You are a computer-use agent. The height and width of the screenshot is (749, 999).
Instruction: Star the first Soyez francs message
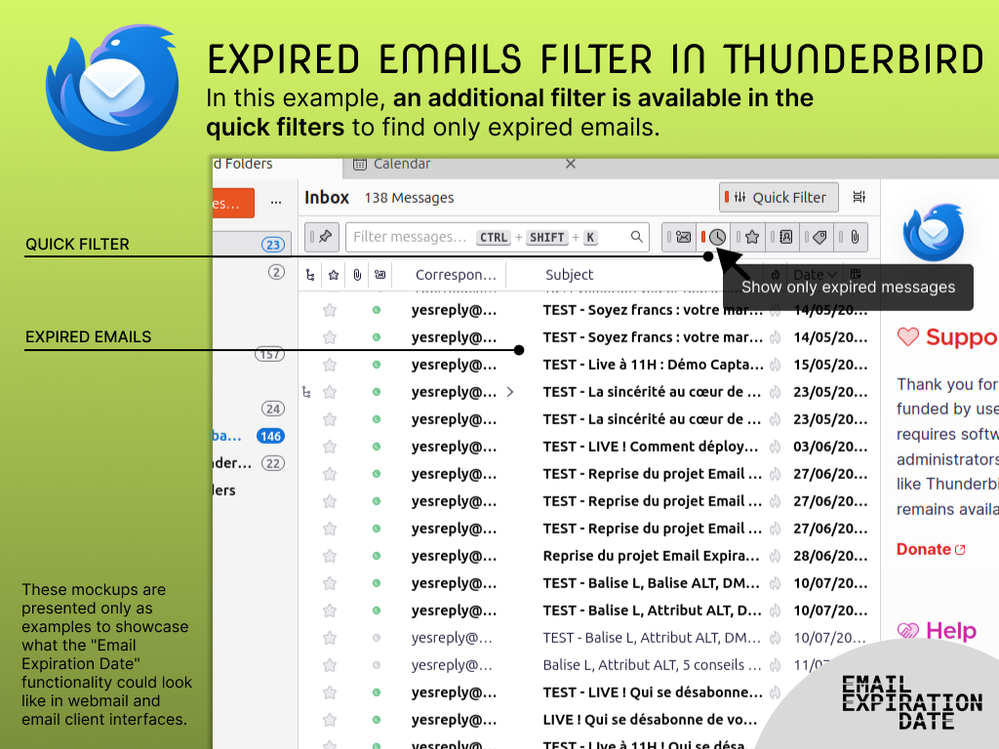tap(329, 310)
